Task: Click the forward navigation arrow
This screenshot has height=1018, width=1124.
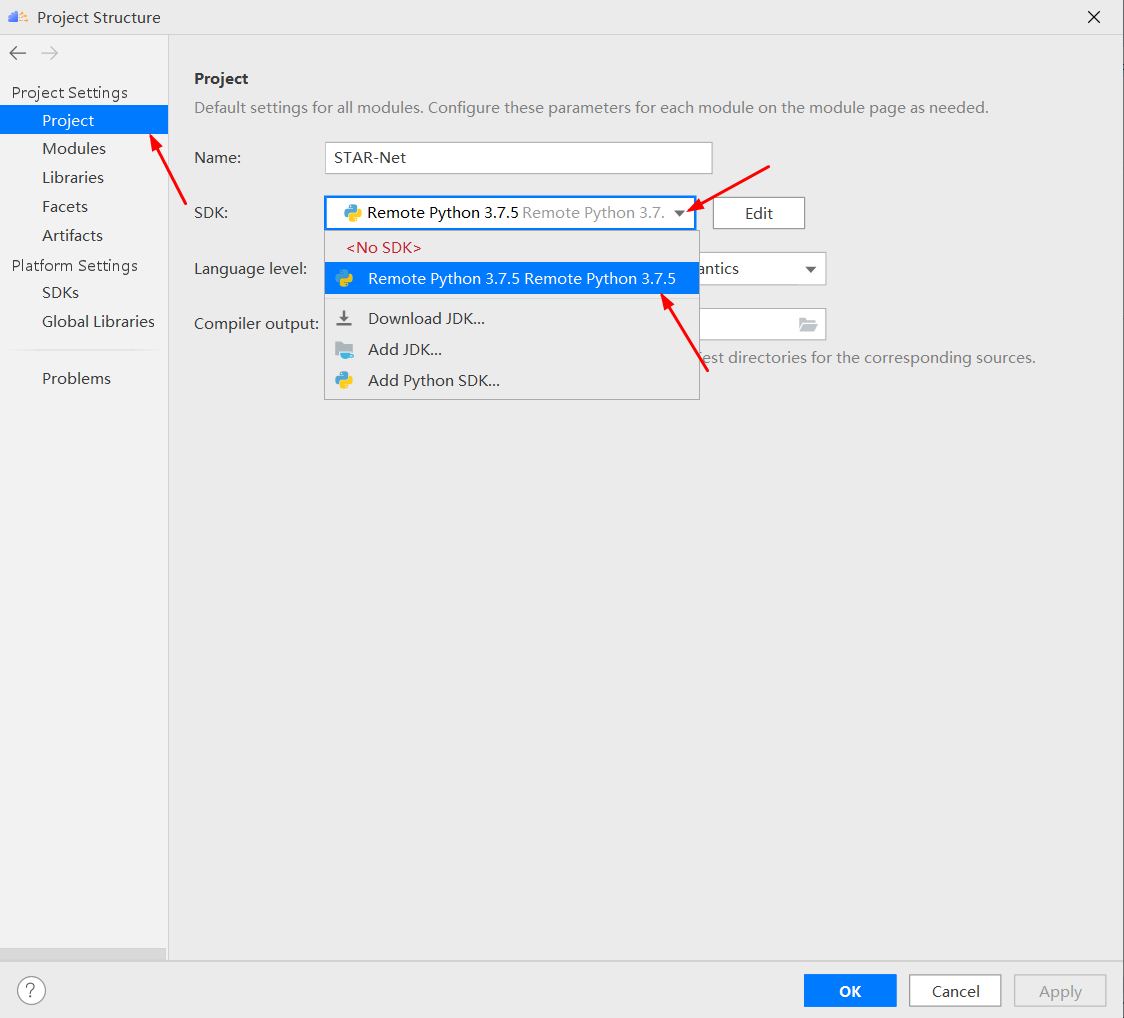Action: [50, 54]
